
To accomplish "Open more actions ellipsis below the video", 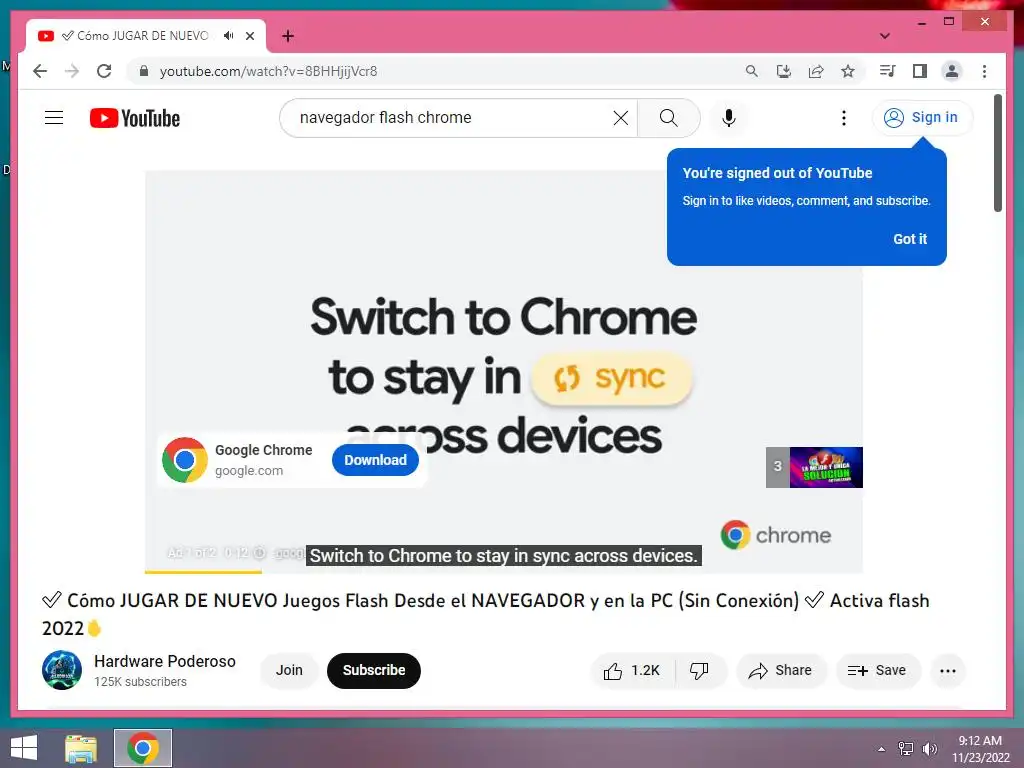I will point(948,671).
